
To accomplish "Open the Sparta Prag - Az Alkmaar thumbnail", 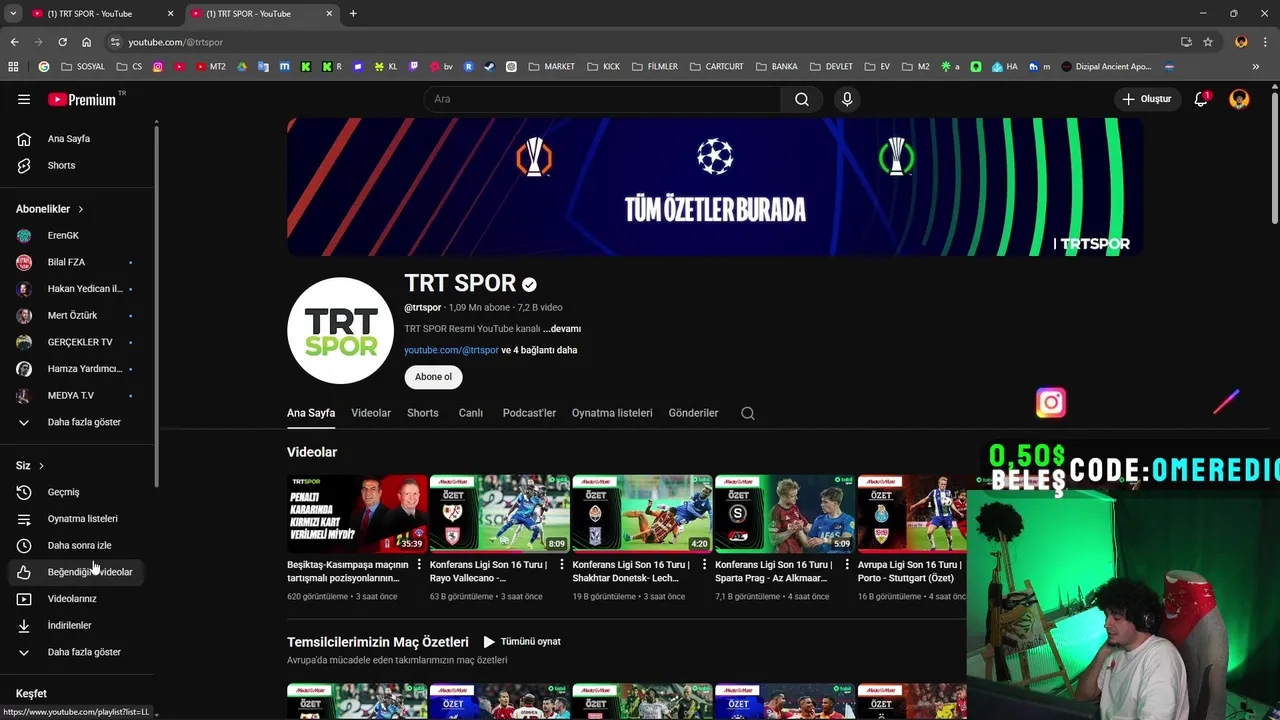I will click(x=785, y=514).
